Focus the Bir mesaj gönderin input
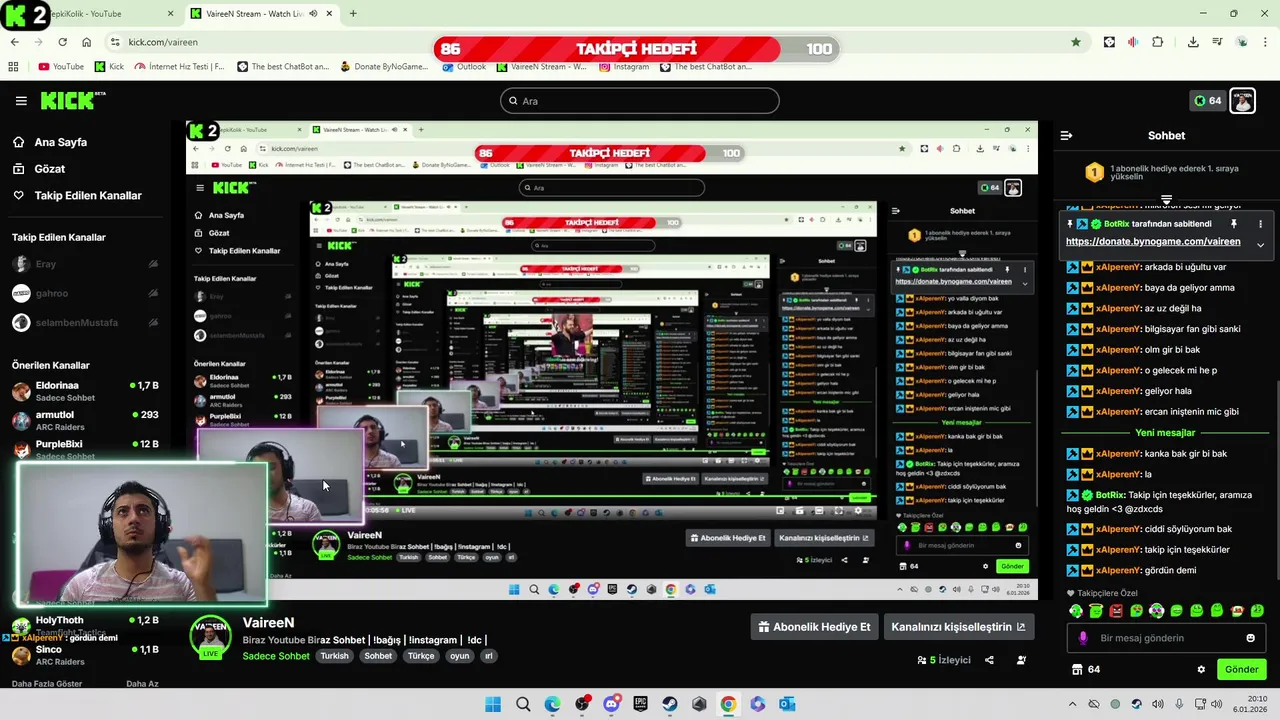Screen dimensions: 1280x720 (x=1166, y=638)
